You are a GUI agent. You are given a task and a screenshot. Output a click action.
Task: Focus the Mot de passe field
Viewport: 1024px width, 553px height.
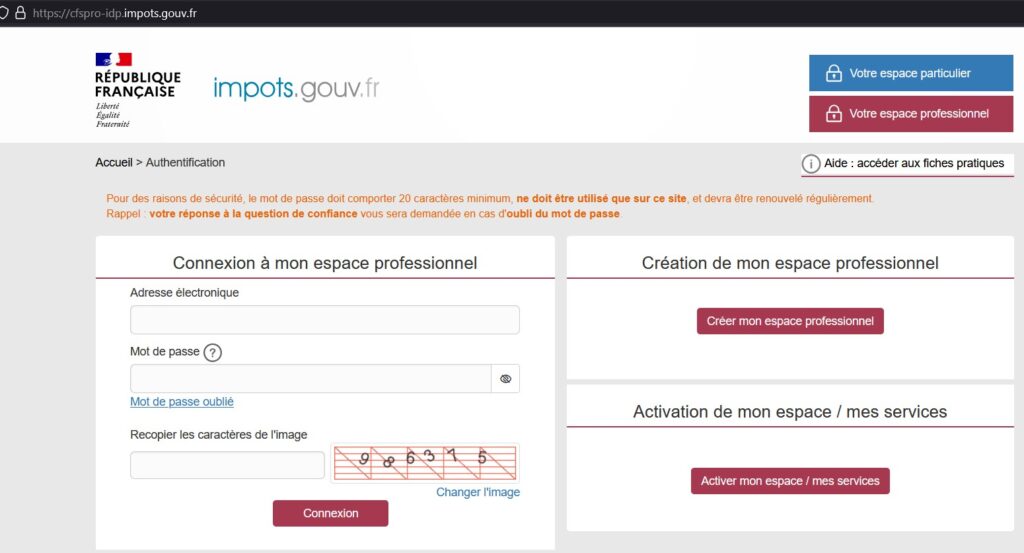click(x=311, y=379)
